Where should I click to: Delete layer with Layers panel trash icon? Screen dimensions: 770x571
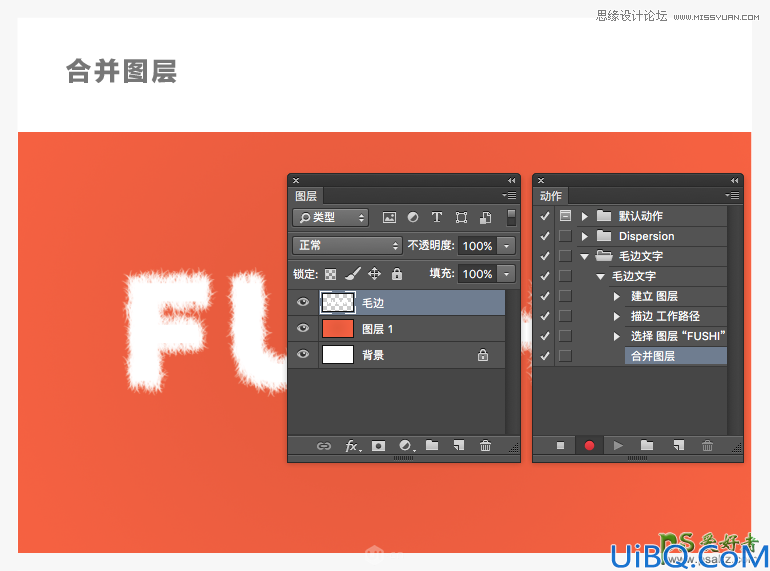tap(485, 445)
